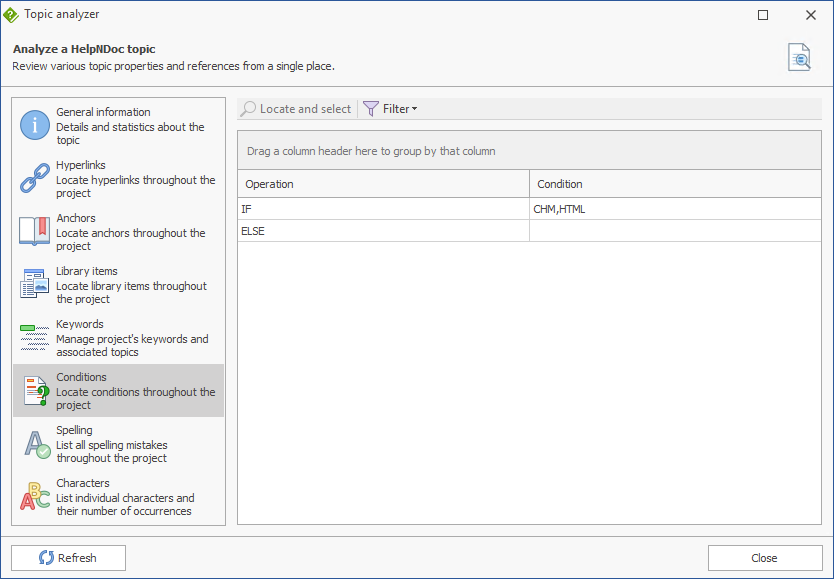Click the Conditions document question icon

click(x=36, y=391)
